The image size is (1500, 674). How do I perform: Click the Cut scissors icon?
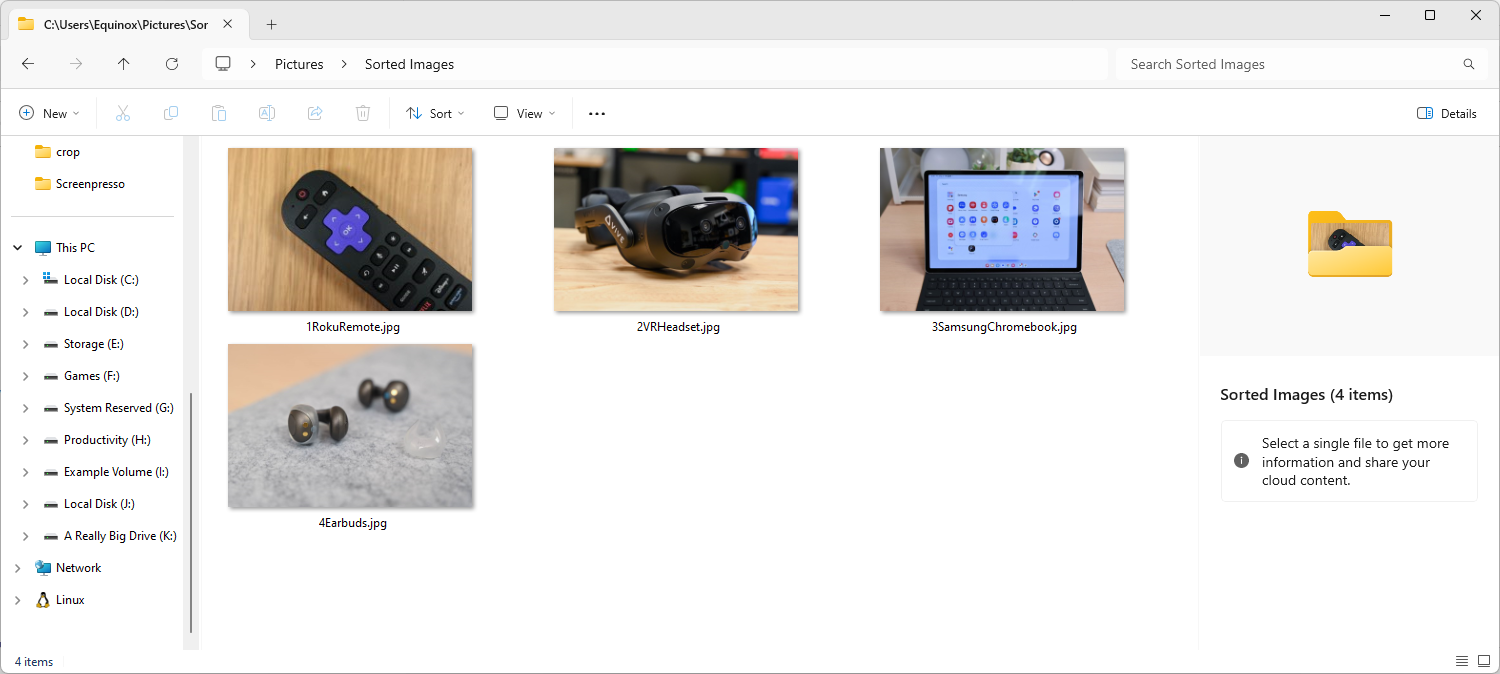tap(123, 113)
